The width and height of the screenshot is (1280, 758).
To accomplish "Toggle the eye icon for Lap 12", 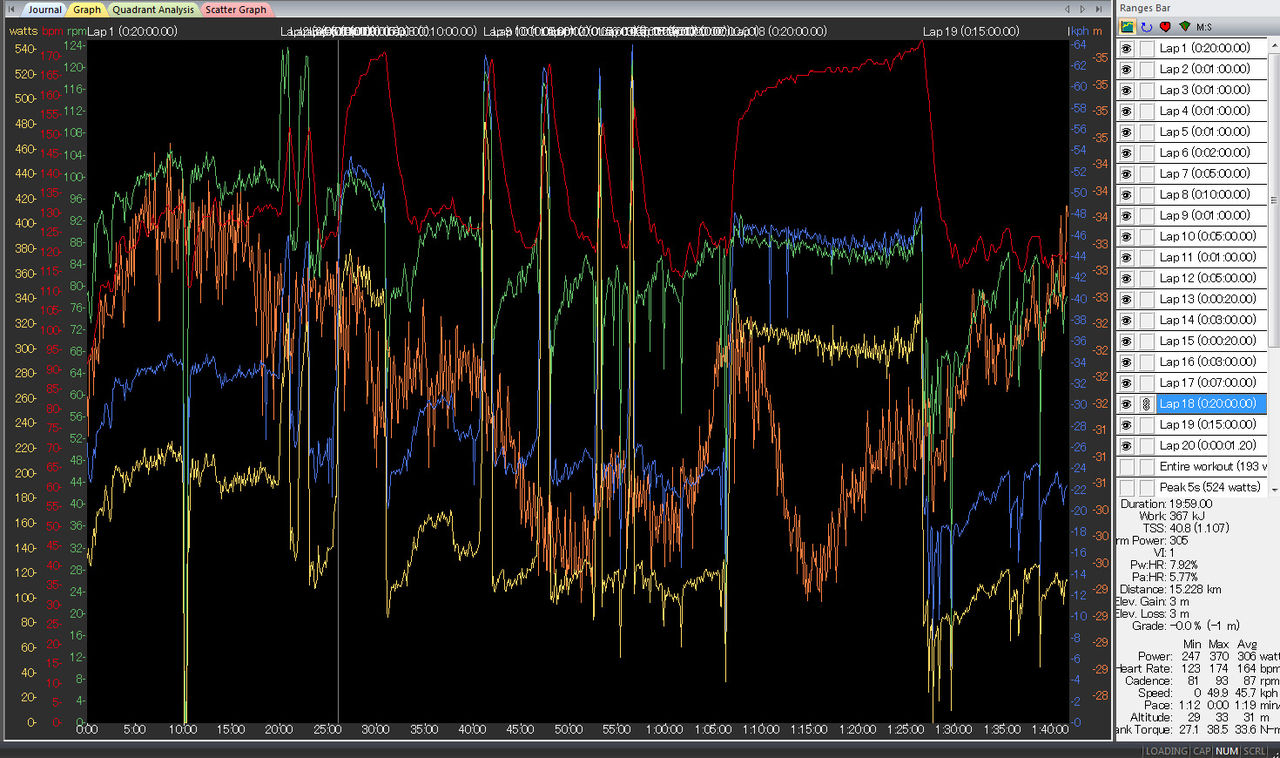I will click(x=1127, y=278).
